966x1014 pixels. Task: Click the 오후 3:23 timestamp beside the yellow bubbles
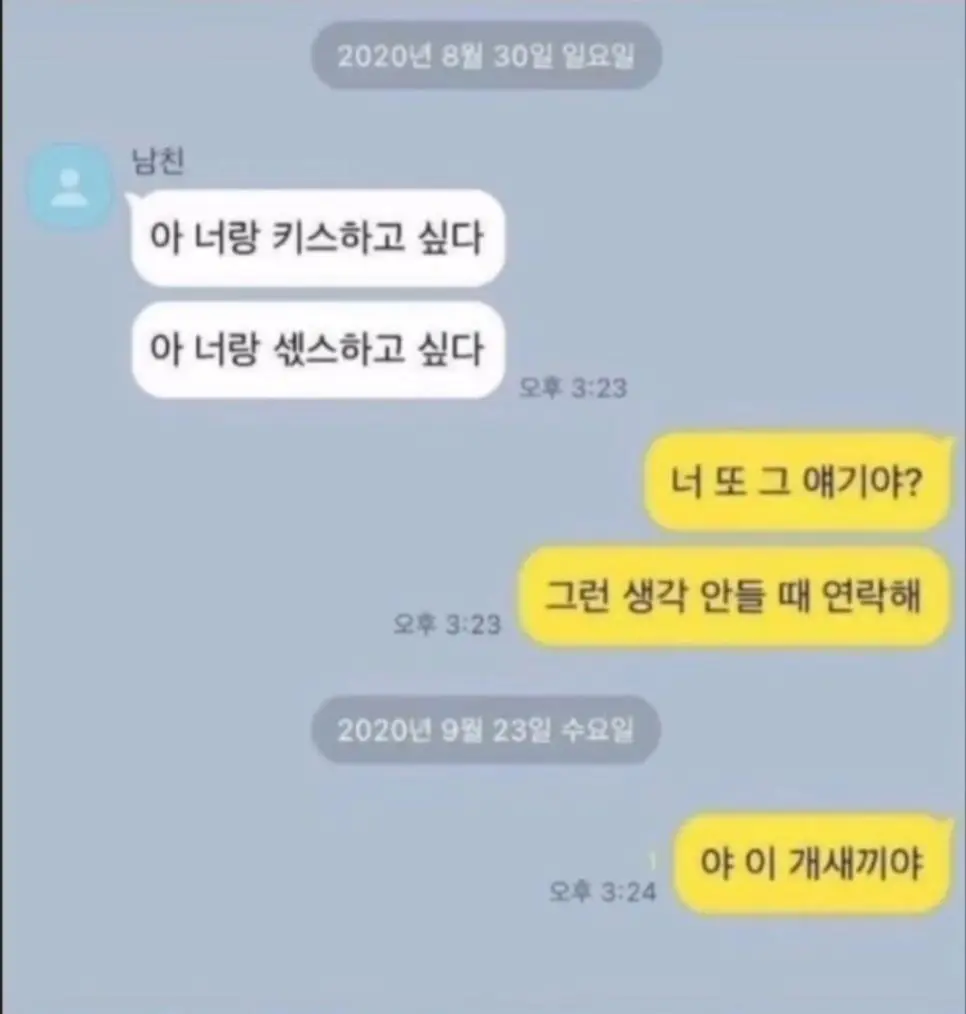point(447,624)
